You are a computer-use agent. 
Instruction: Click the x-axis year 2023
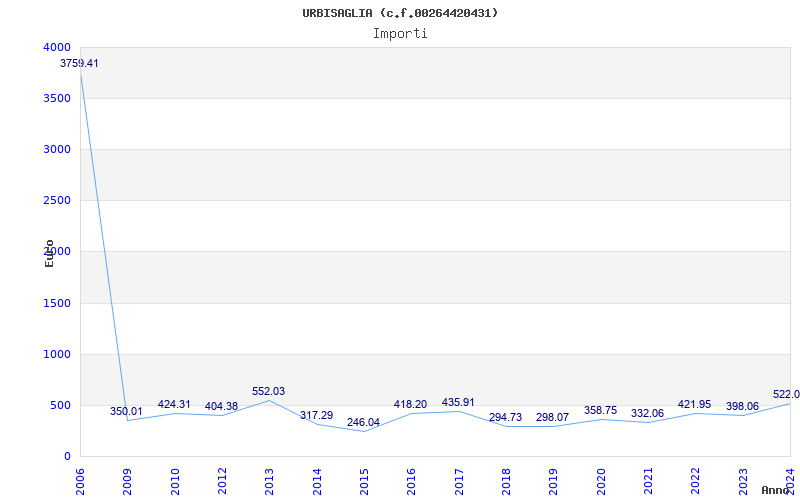click(743, 482)
